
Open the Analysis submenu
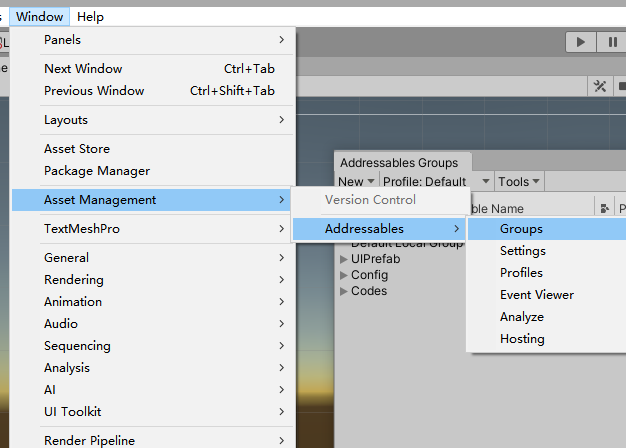153,368
